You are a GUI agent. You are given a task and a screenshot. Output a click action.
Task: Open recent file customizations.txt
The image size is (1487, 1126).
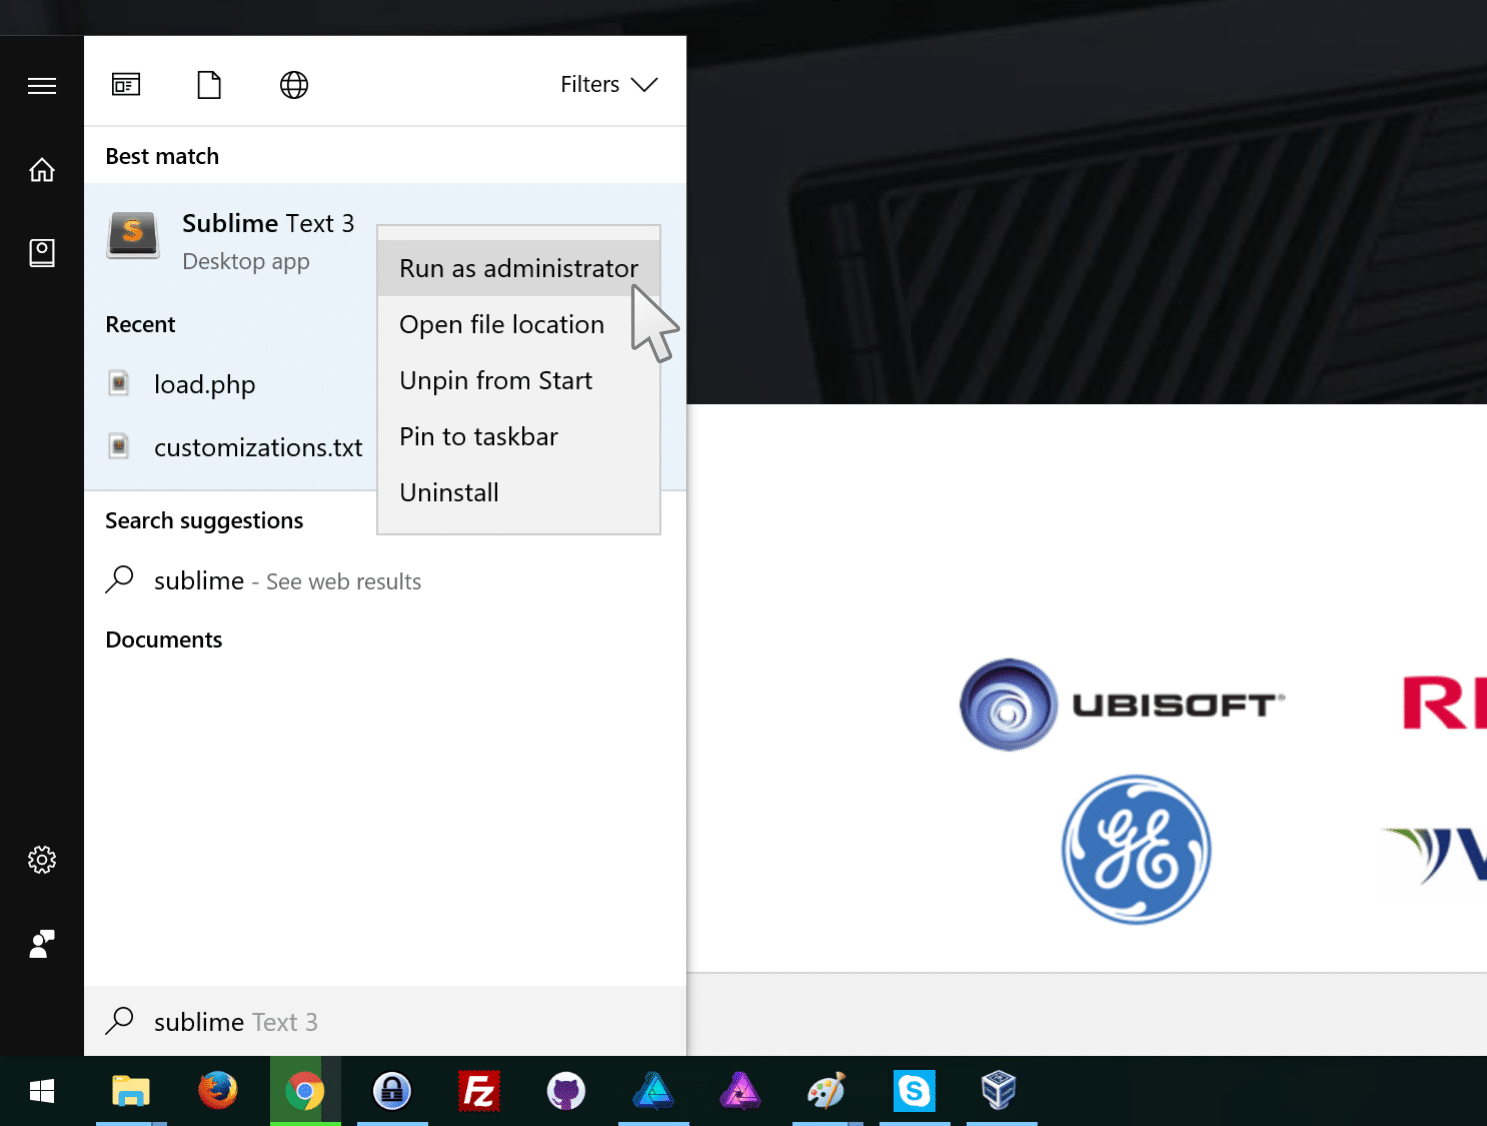point(257,447)
